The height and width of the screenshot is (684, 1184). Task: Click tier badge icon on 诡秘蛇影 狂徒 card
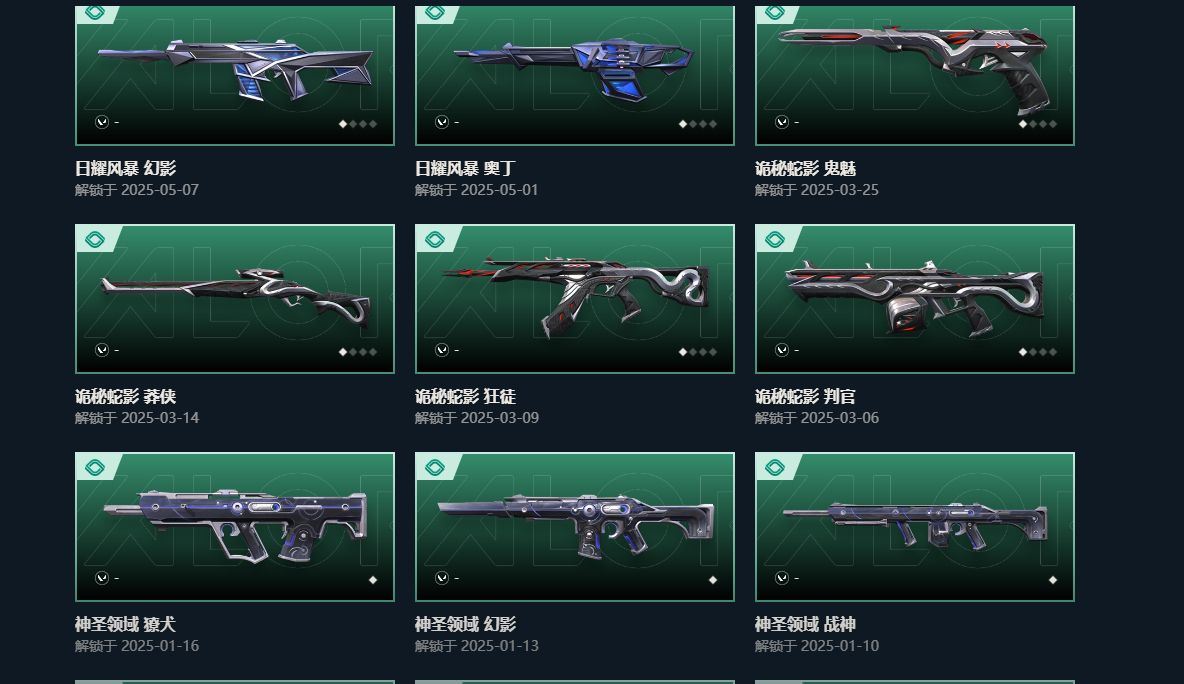coord(435,239)
